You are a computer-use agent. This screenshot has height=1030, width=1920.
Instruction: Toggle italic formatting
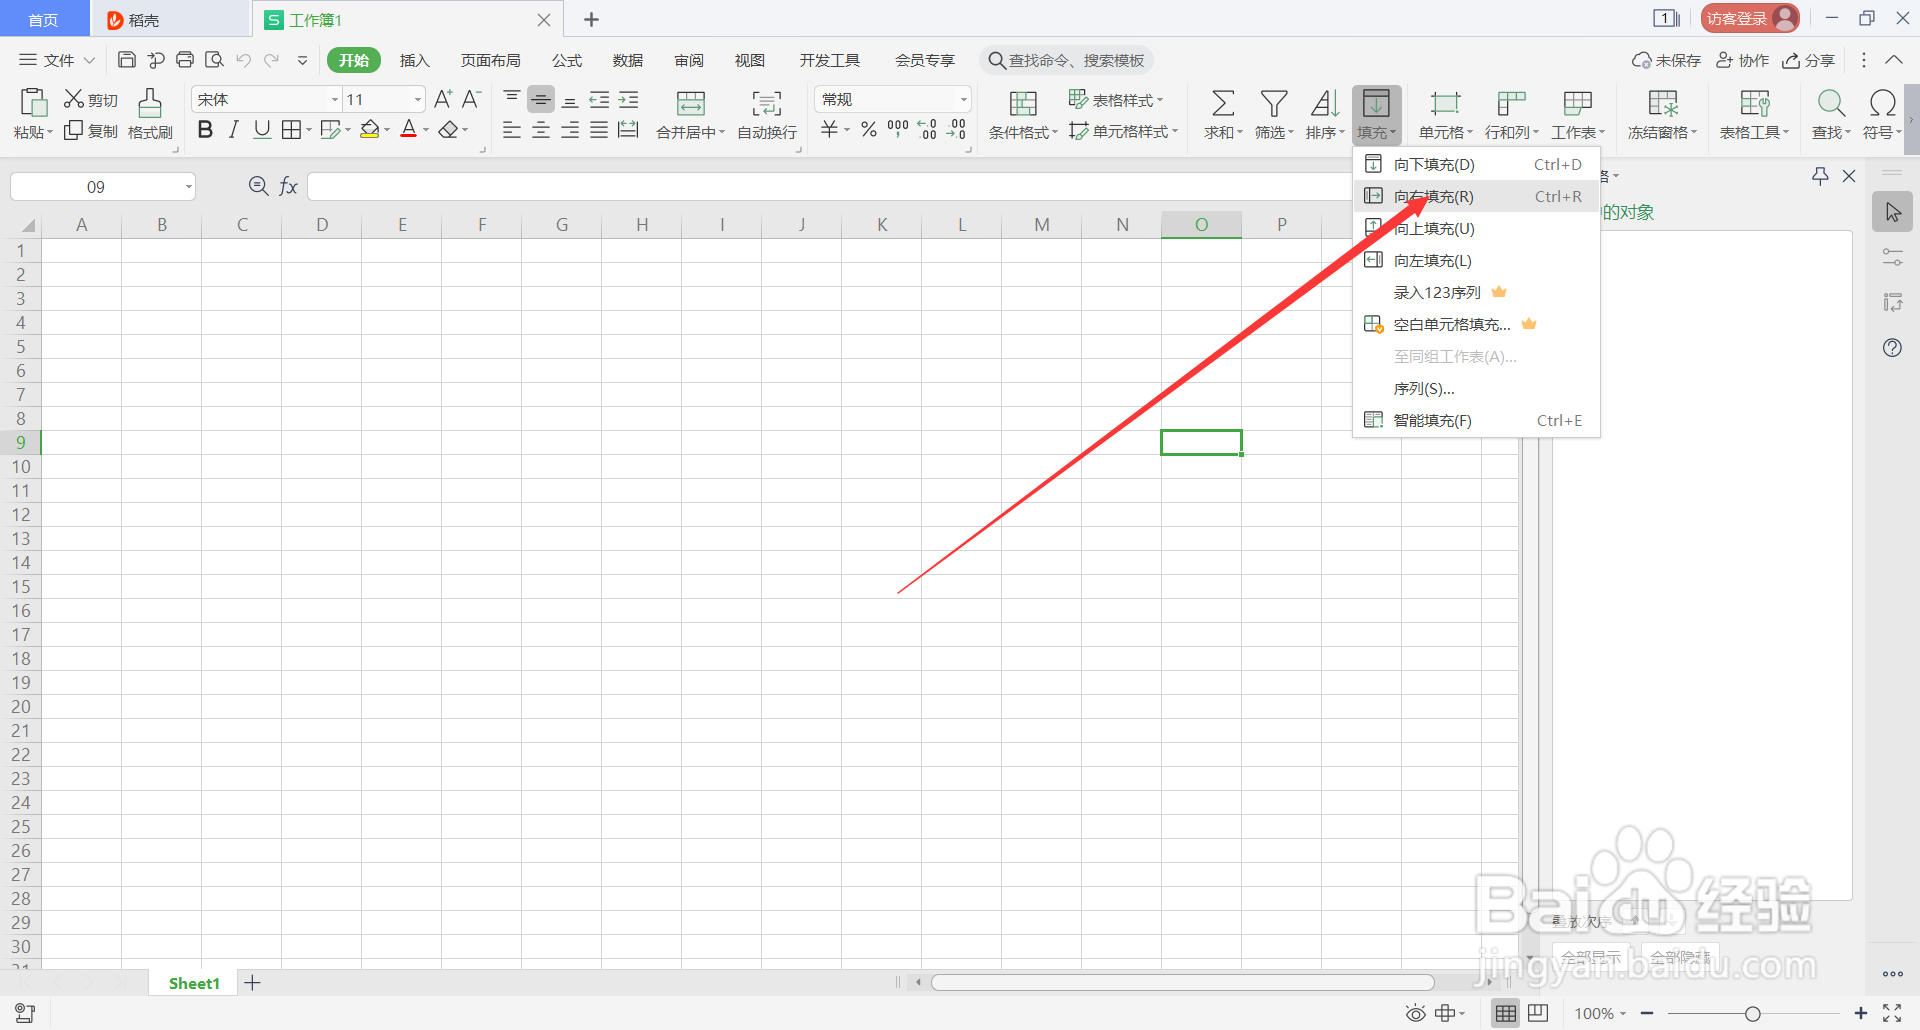click(x=233, y=129)
